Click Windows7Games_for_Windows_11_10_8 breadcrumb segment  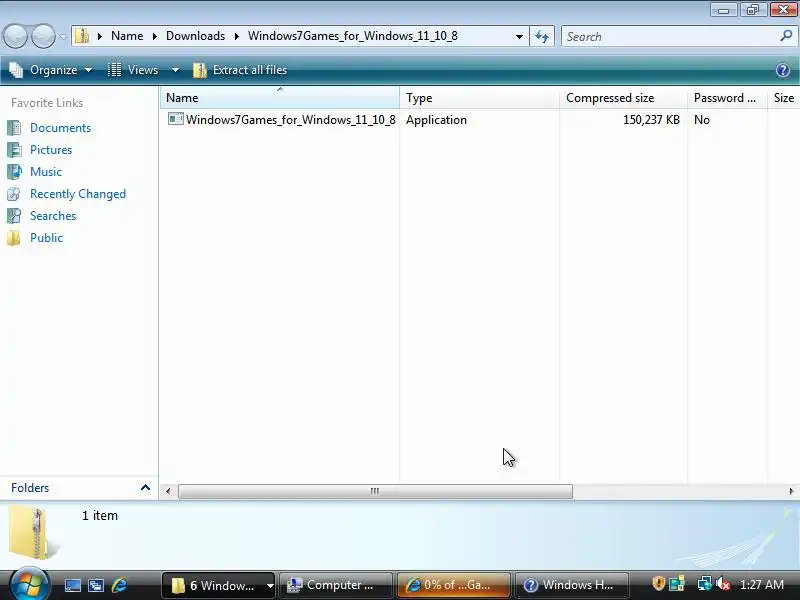tap(353, 36)
